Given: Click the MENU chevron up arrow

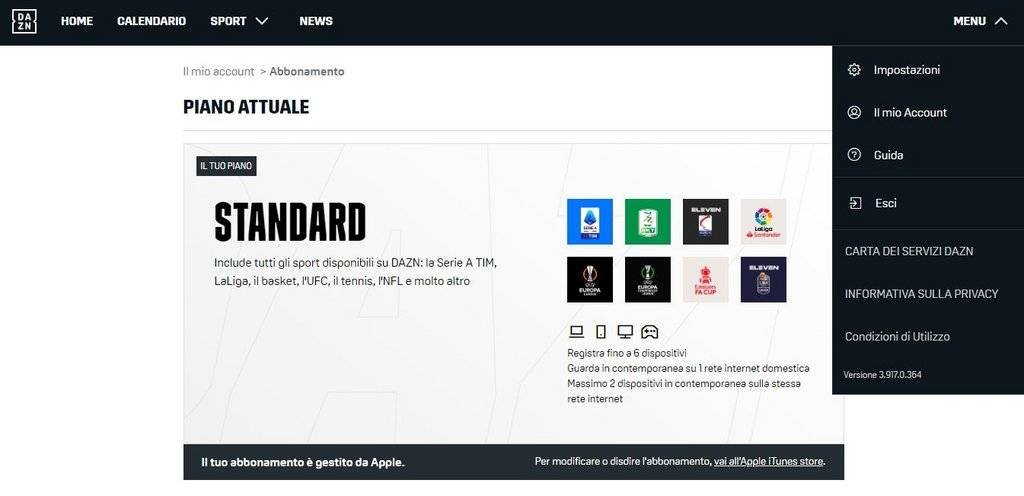Looking at the screenshot, I should pyautogui.click(x=1001, y=22).
